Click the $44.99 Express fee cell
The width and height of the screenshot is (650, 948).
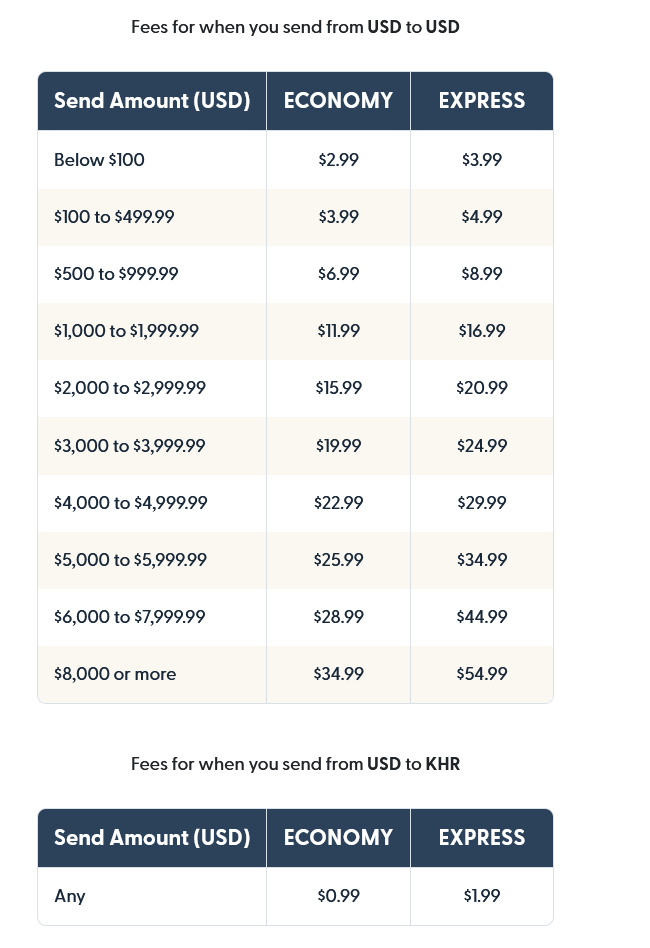(x=482, y=617)
